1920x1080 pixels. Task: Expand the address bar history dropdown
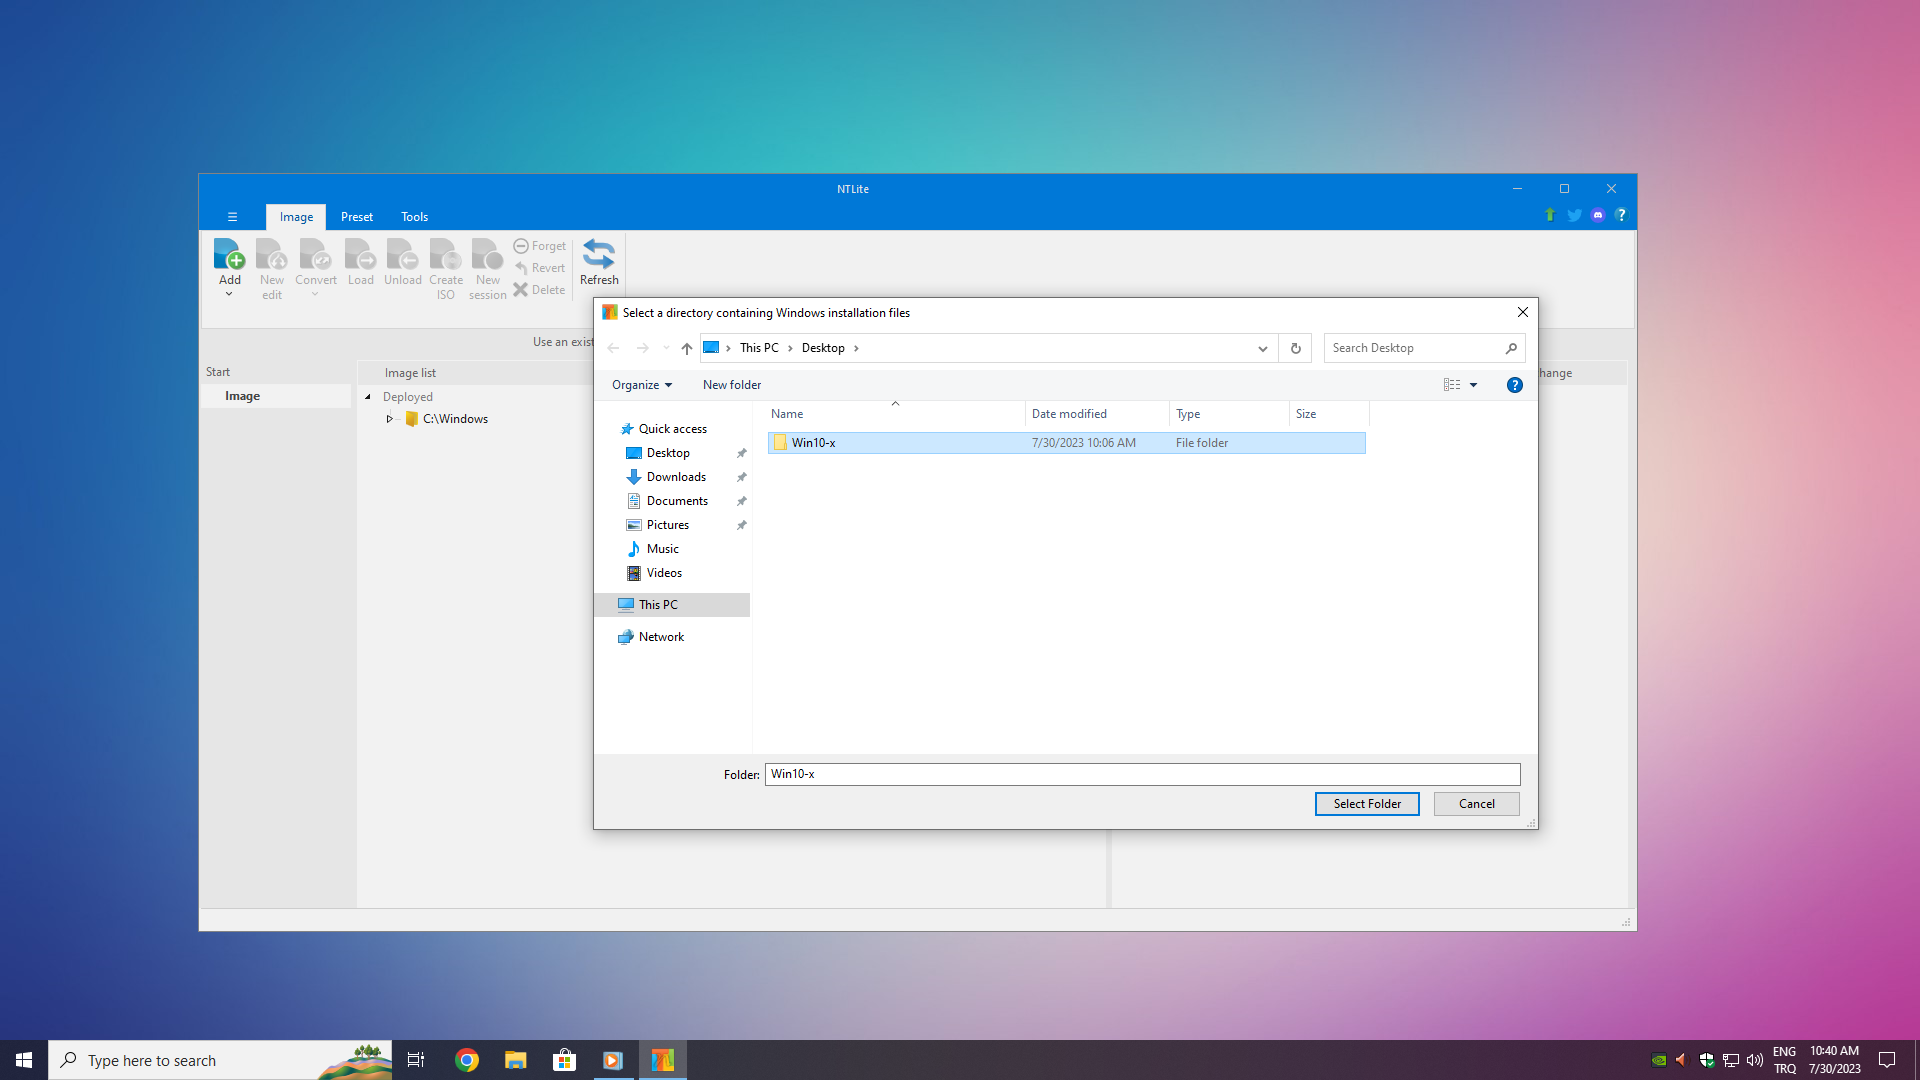point(1262,348)
